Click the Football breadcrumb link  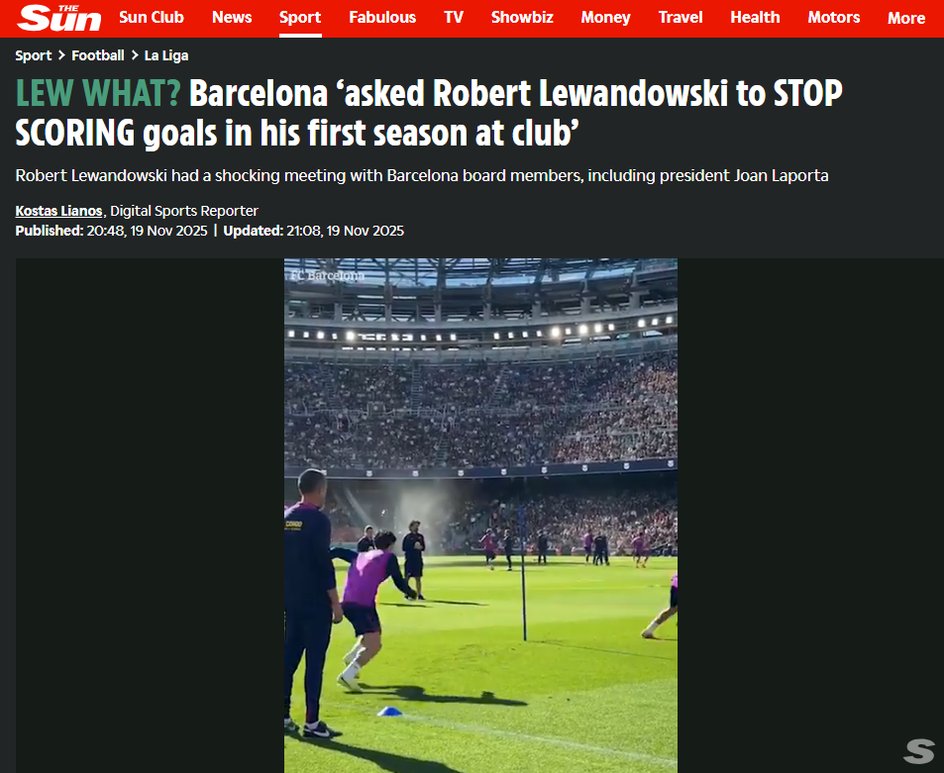coord(98,55)
